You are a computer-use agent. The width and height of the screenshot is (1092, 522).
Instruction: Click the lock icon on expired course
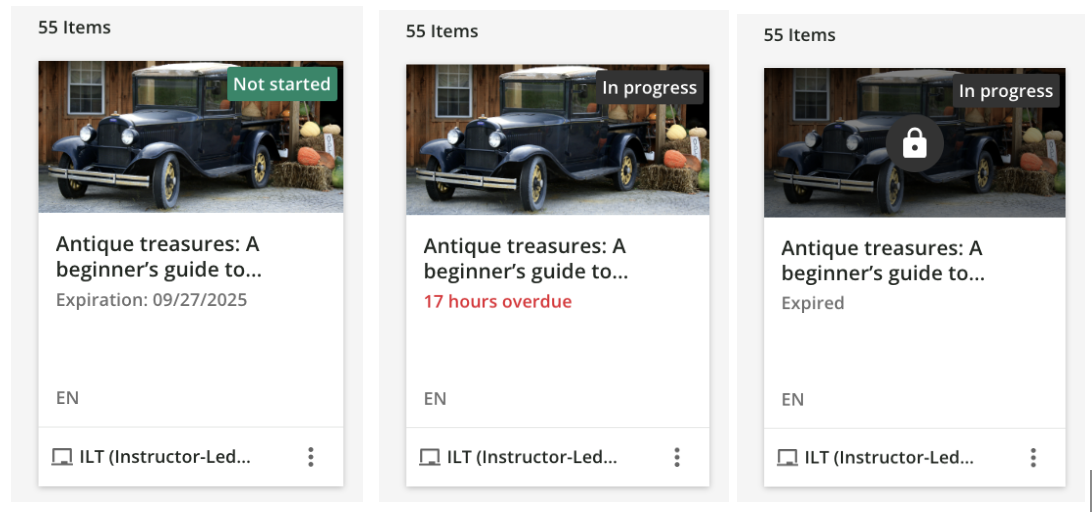coord(915,145)
